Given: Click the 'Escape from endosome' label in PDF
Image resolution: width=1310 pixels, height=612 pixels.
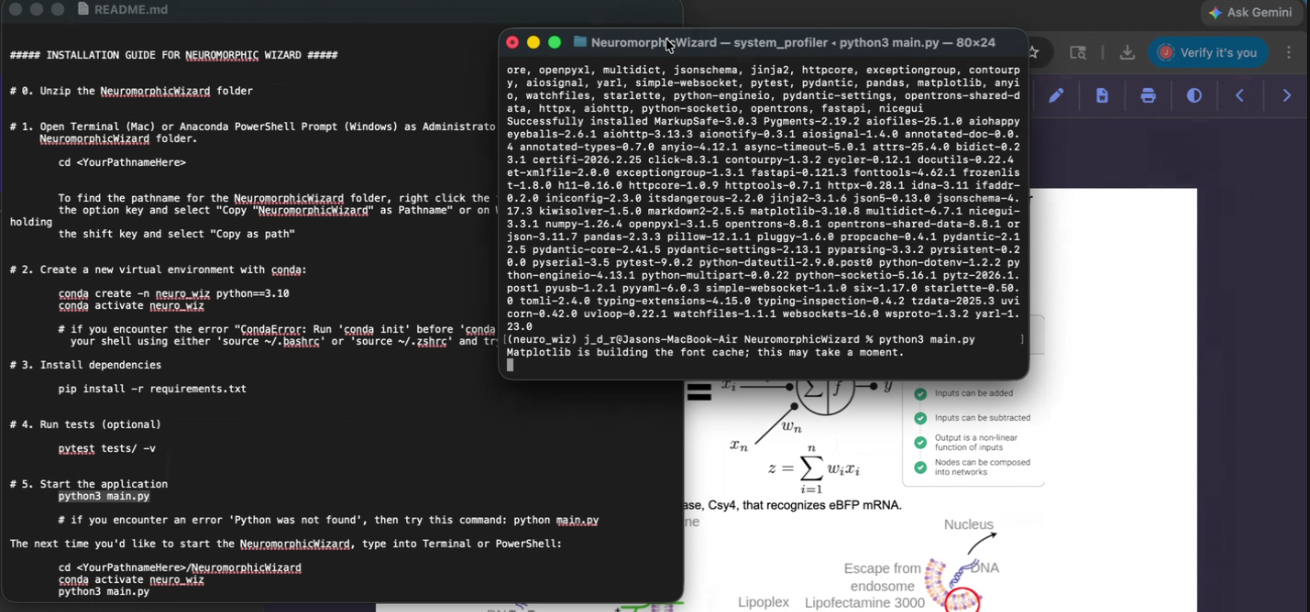Looking at the screenshot, I should (x=882, y=578).
